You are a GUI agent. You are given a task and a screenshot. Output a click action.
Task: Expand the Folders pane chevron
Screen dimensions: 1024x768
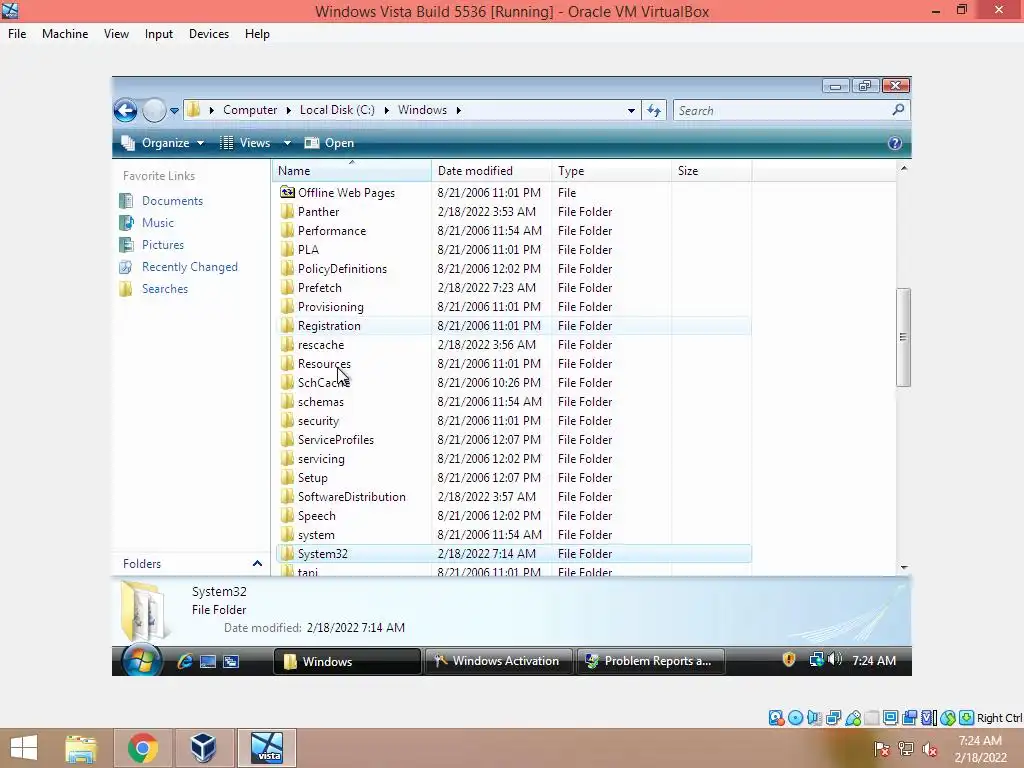click(257, 564)
